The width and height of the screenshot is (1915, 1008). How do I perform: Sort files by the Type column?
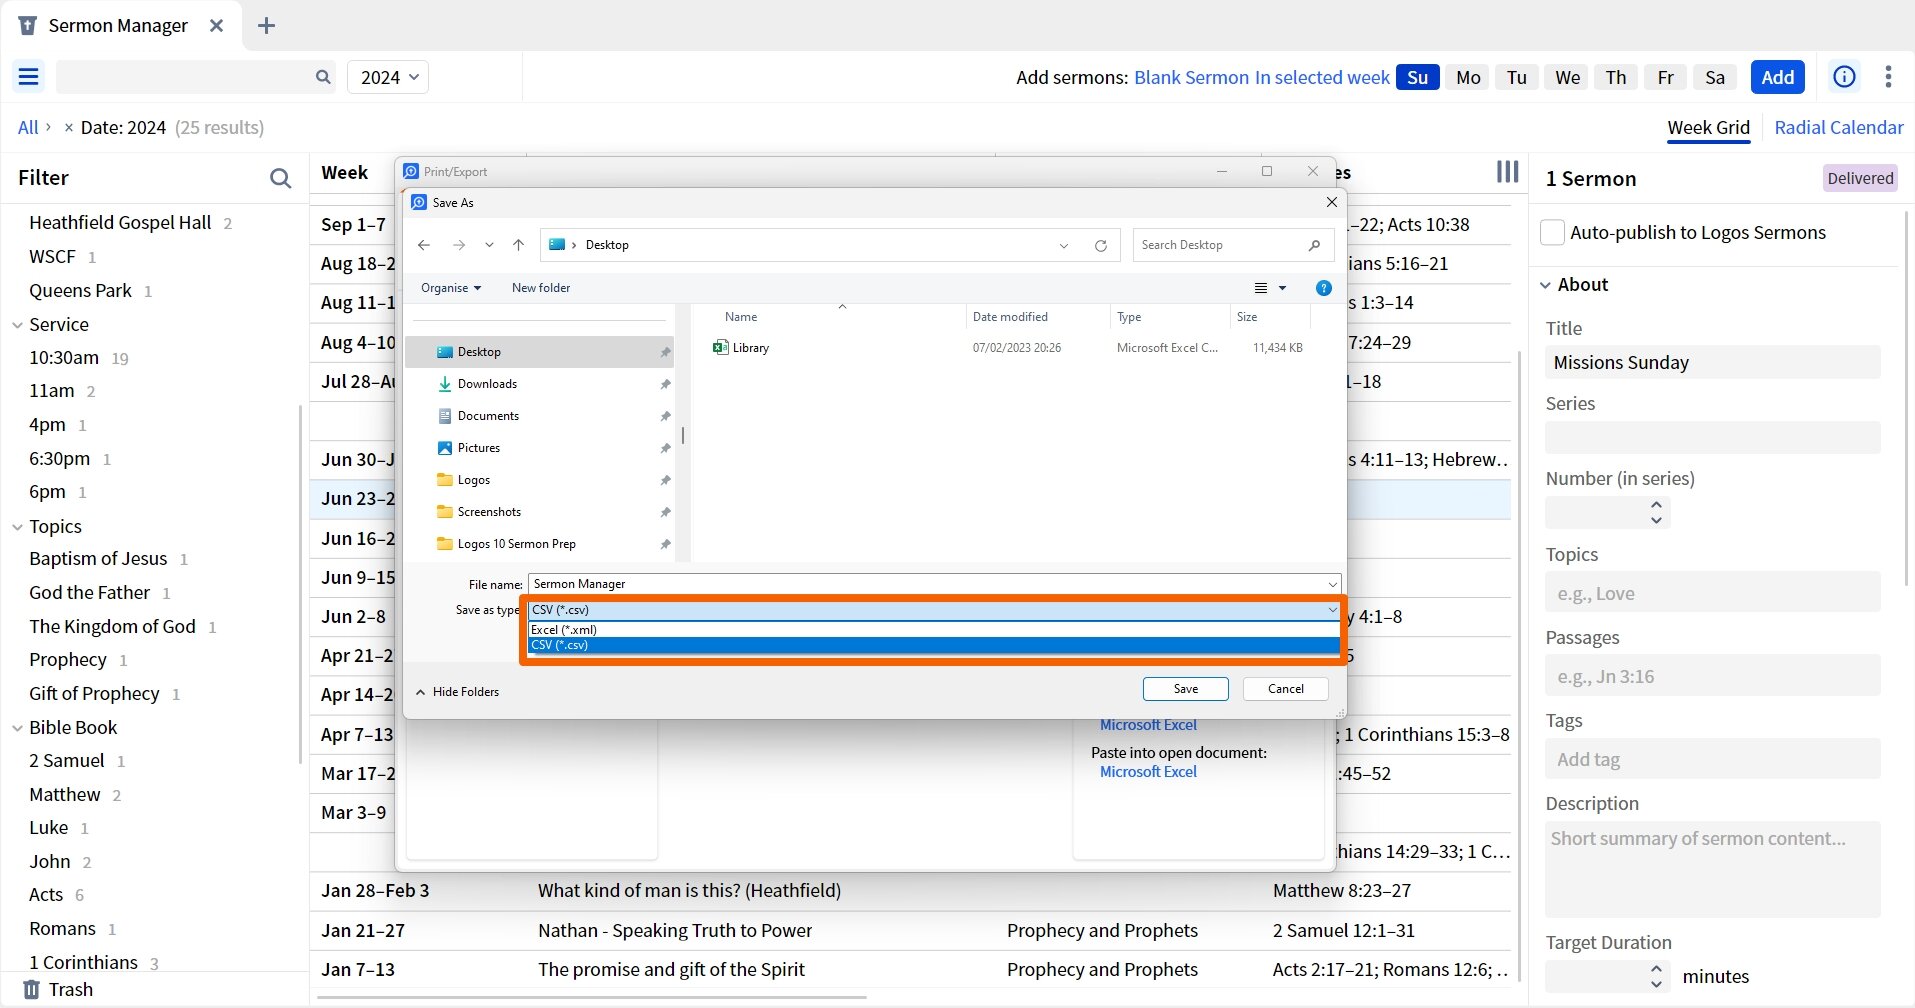coord(1129,317)
